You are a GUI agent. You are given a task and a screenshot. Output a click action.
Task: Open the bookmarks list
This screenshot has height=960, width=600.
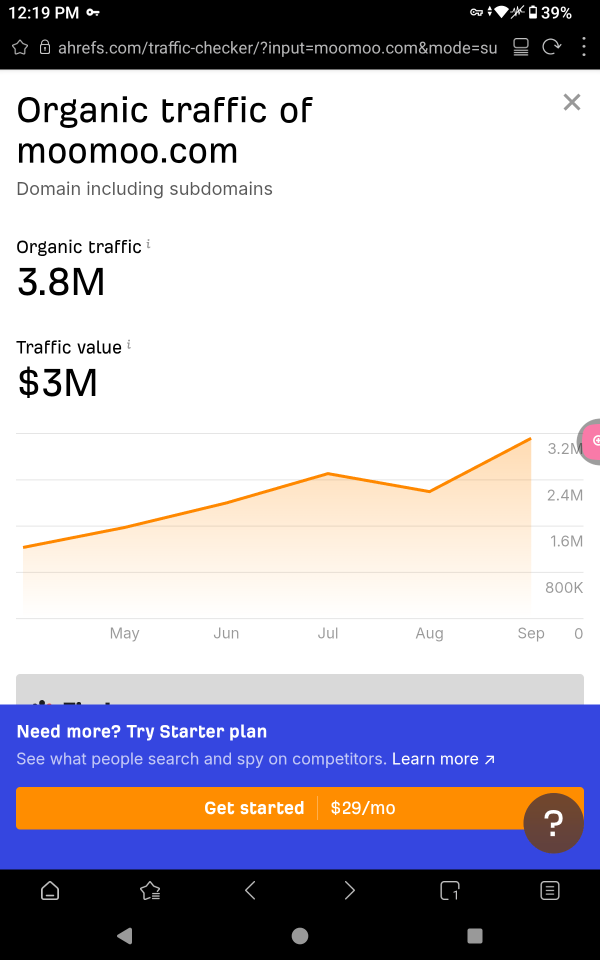click(x=150, y=890)
